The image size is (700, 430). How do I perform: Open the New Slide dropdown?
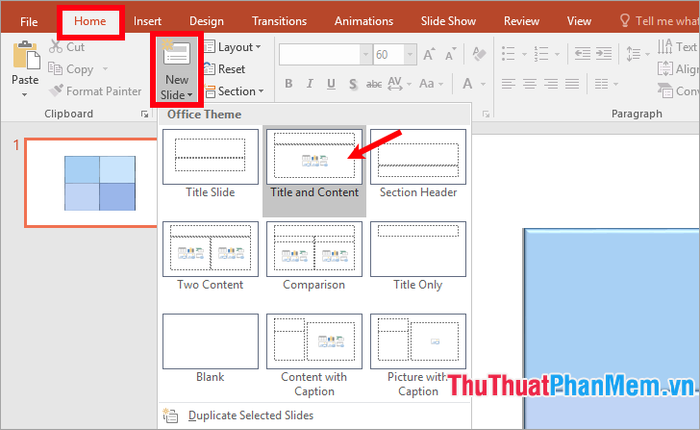click(x=175, y=94)
